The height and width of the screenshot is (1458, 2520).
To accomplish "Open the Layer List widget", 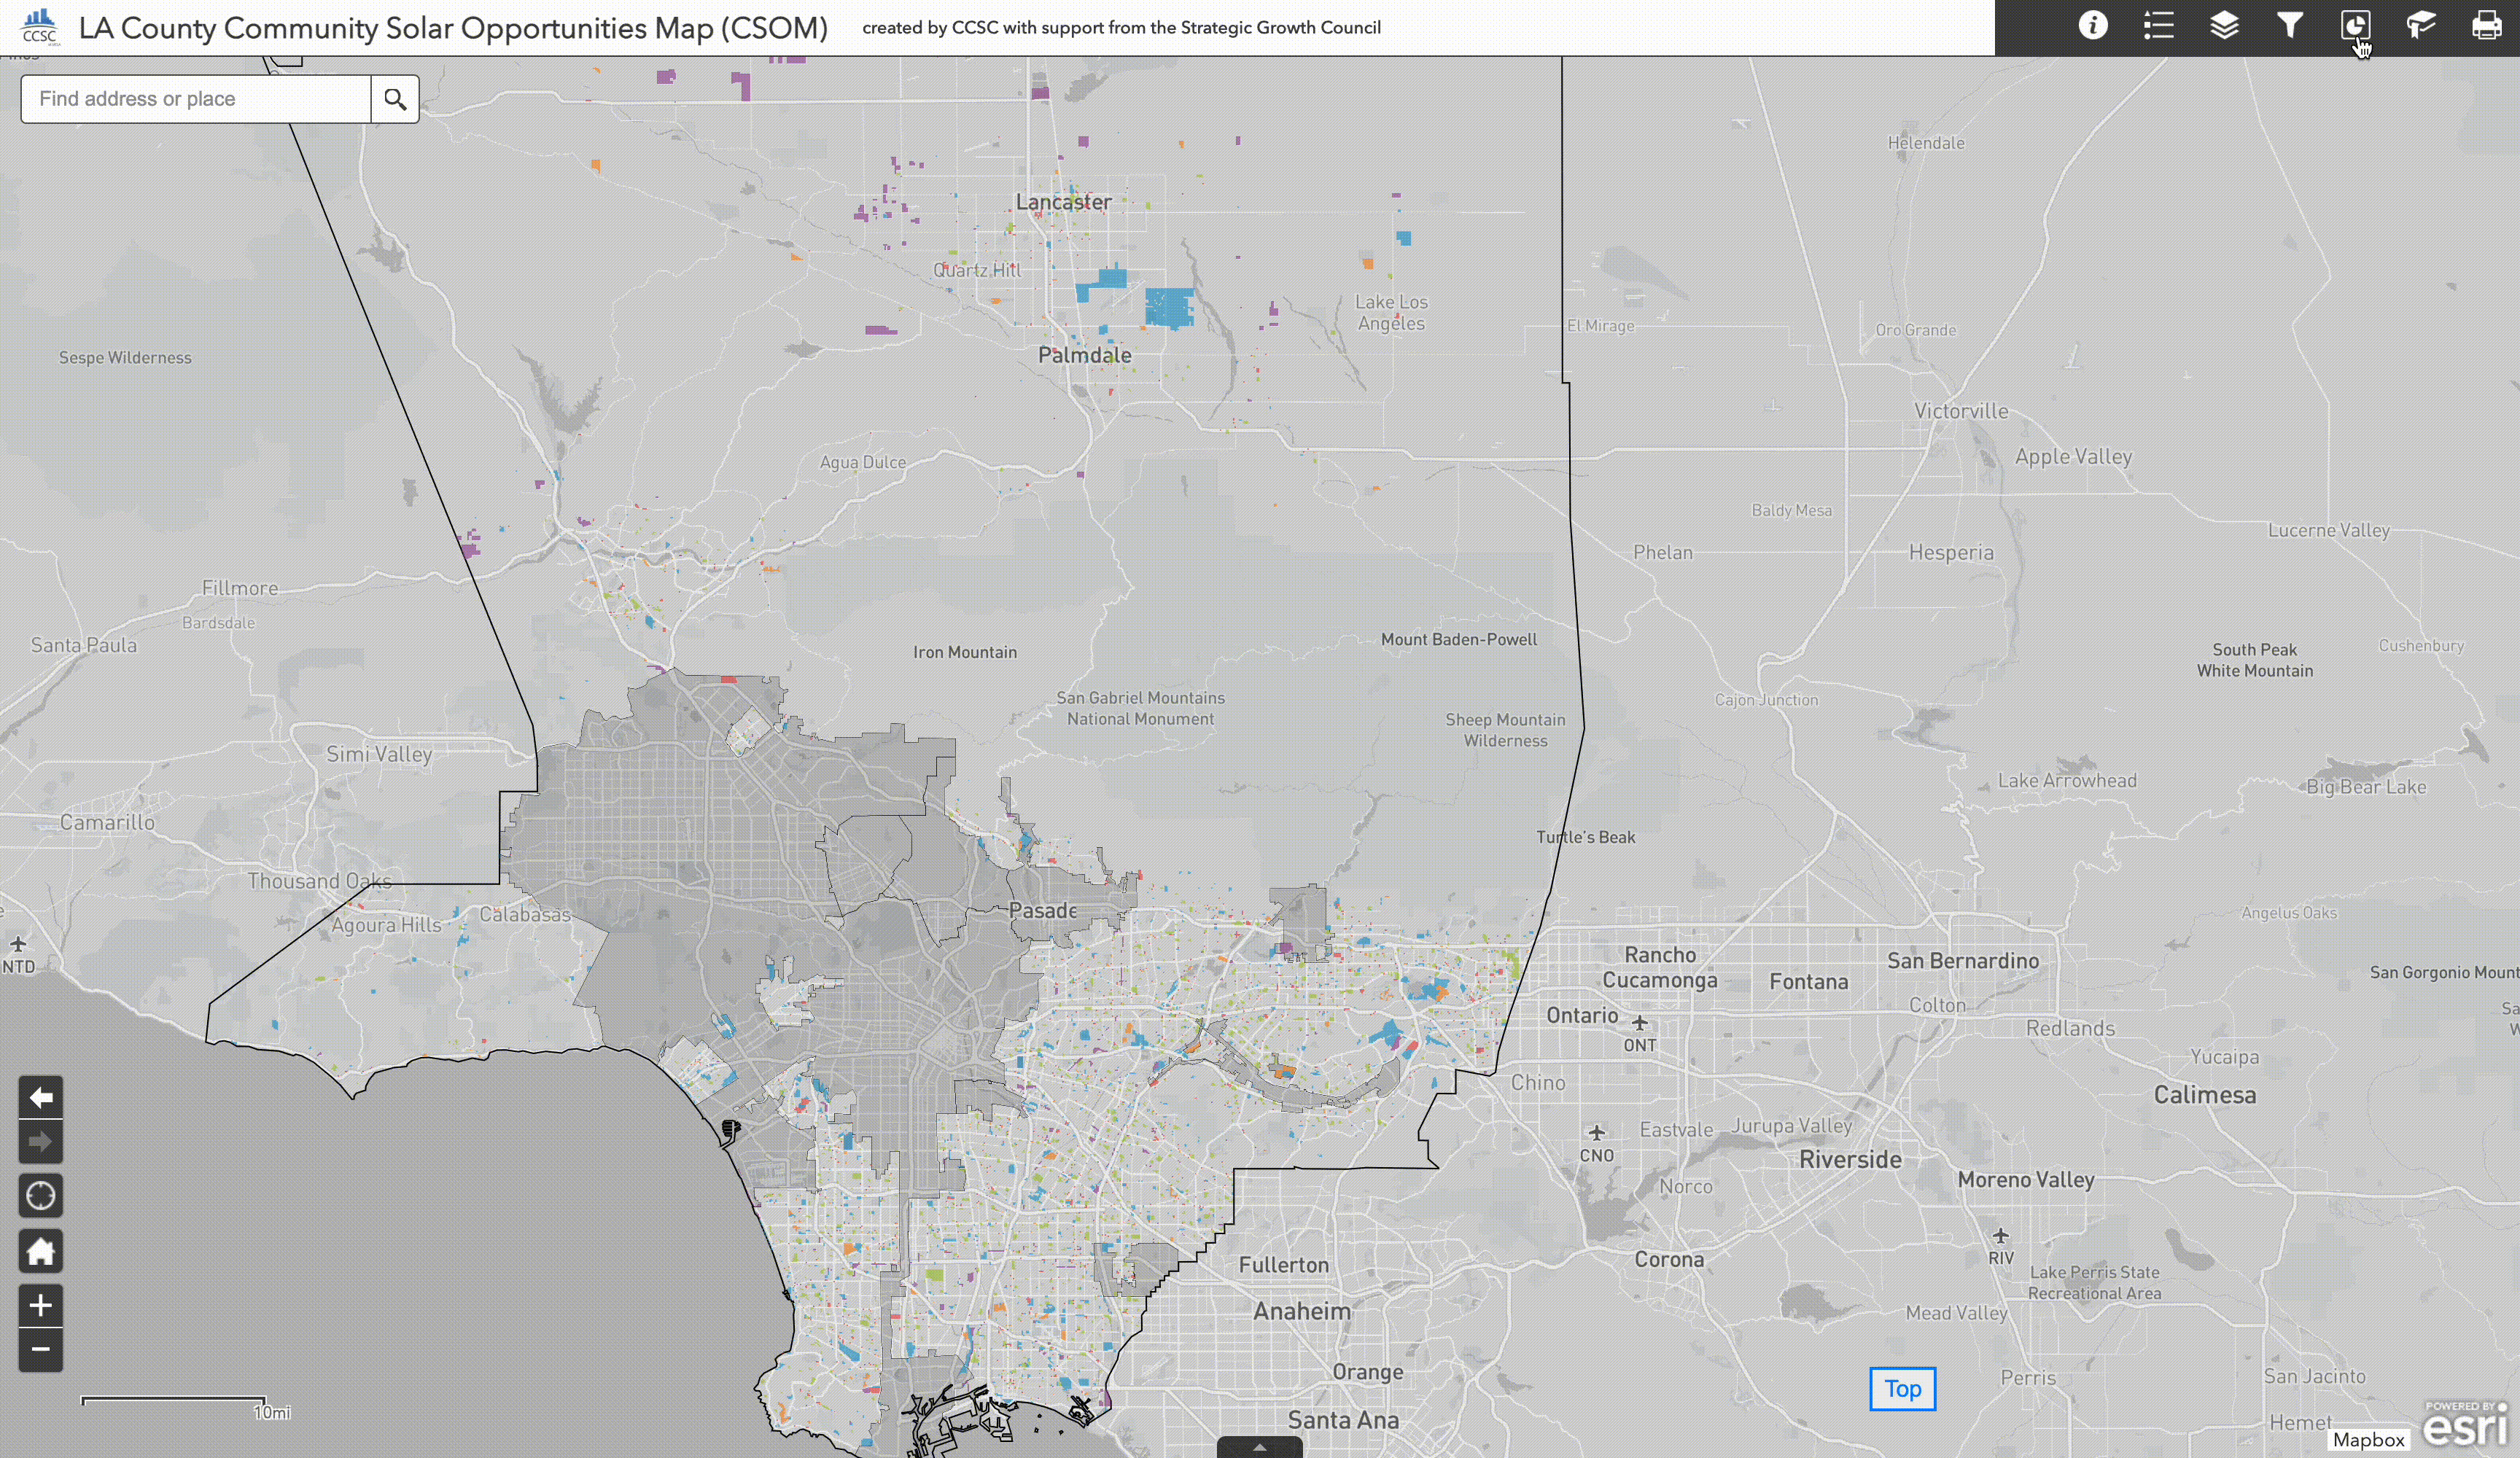I will (x=2224, y=26).
